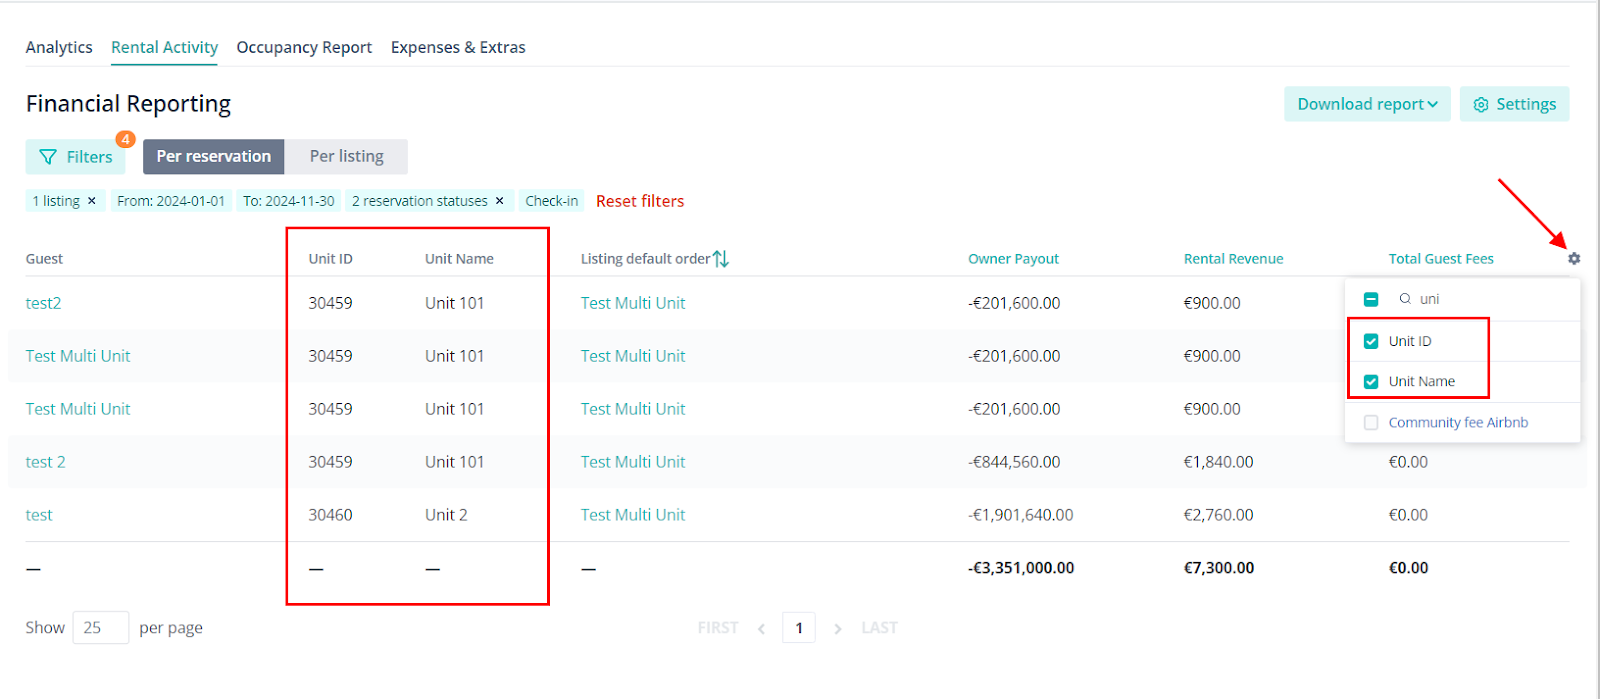1600x699 pixels.
Task: Click Owner Payout value -€844,560.00
Action: coord(1014,462)
